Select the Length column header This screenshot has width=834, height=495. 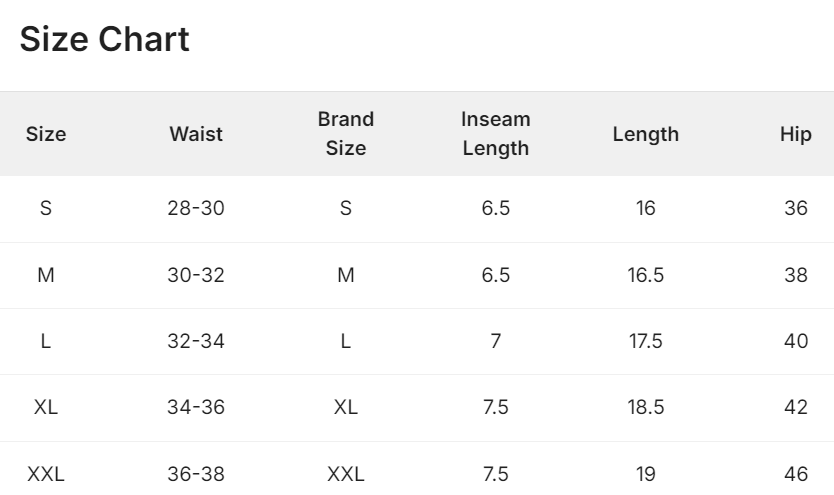coord(646,134)
